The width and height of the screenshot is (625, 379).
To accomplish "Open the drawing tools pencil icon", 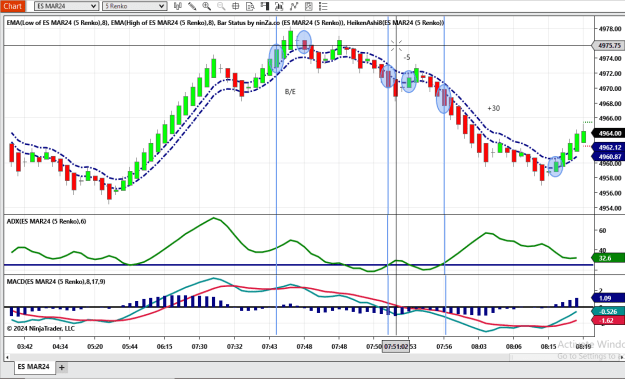I will click(192, 6).
